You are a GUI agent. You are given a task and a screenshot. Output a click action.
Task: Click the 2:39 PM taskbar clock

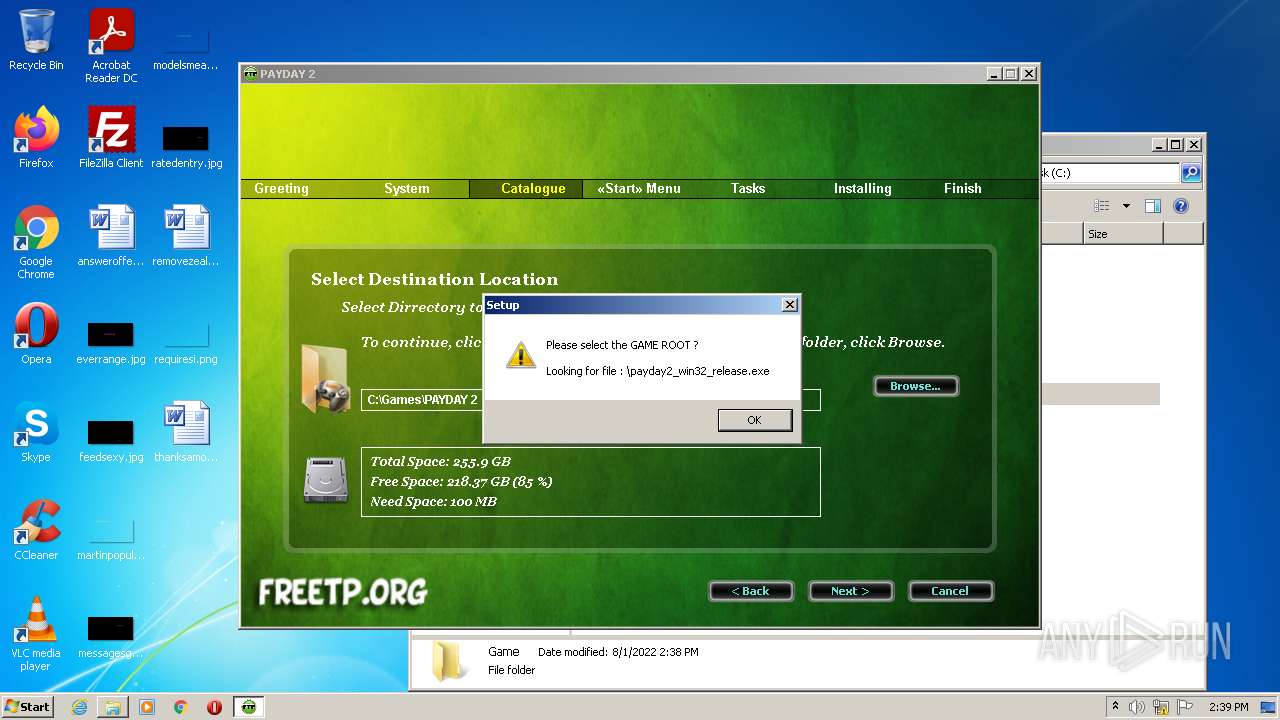(1228, 707)
